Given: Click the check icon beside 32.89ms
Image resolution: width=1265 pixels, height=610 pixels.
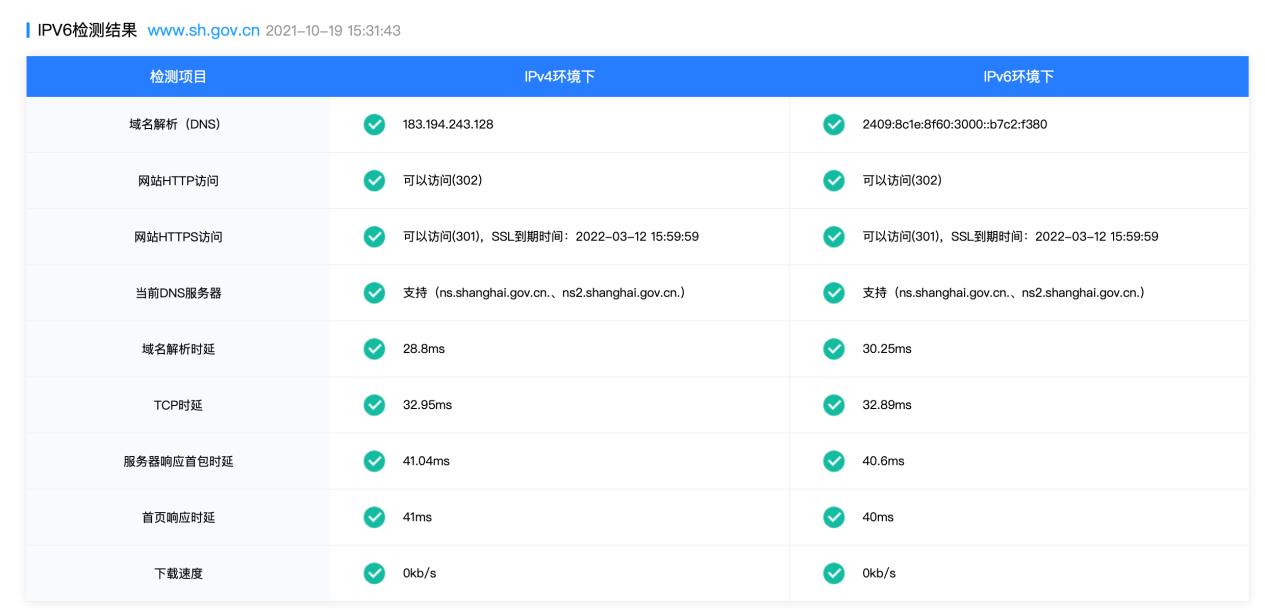Looking at the screenshot, I should point(833,405).
